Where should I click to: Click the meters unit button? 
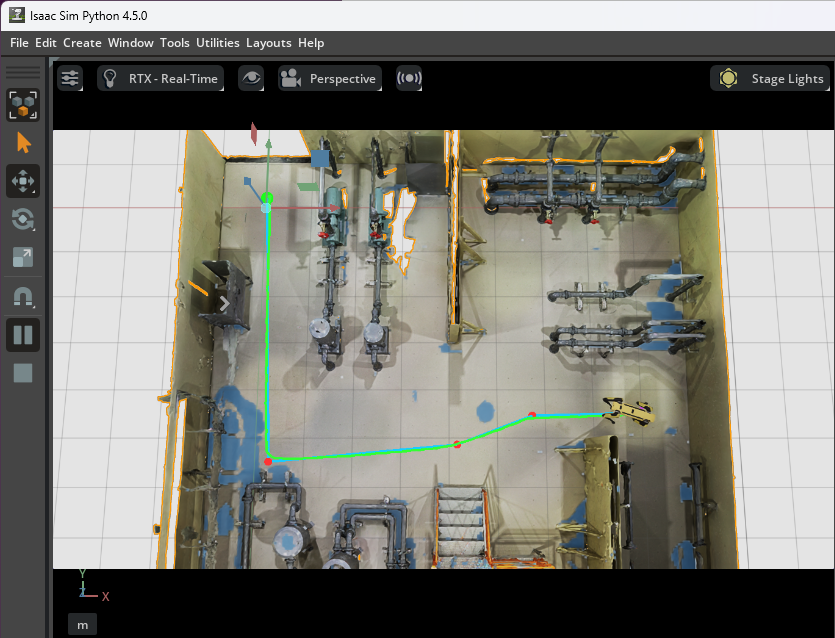tap(83, 625)
